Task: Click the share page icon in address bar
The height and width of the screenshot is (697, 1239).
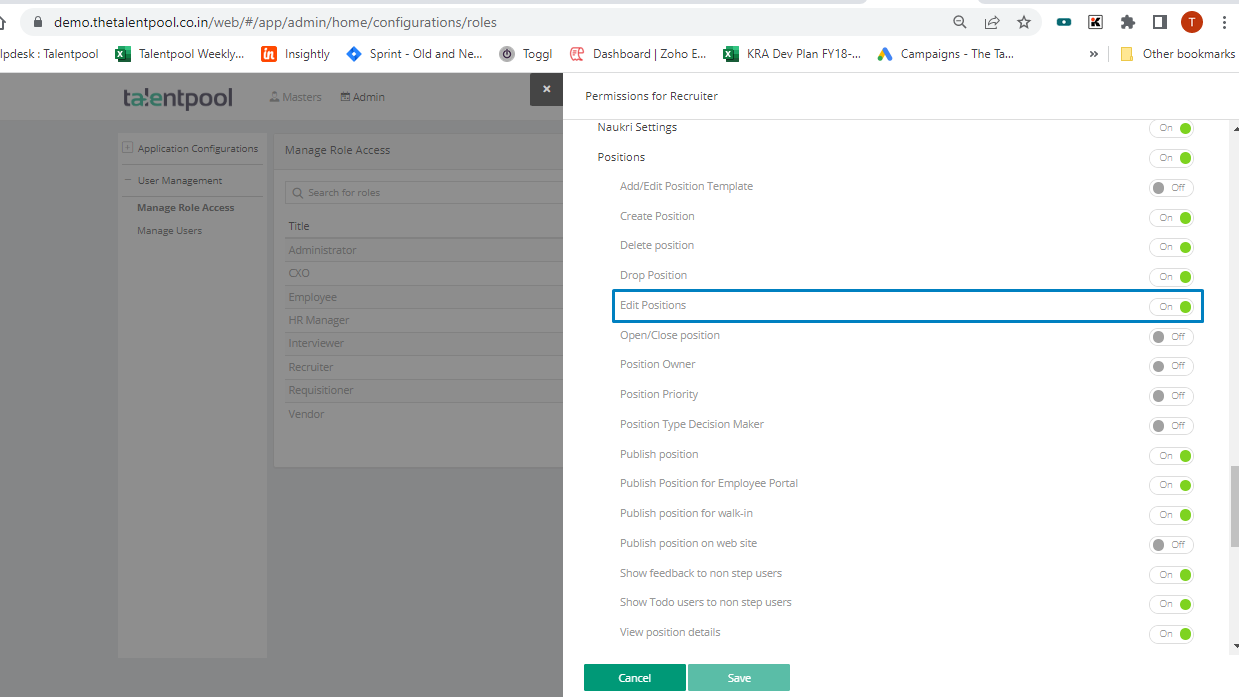Action: pos(992,22)
